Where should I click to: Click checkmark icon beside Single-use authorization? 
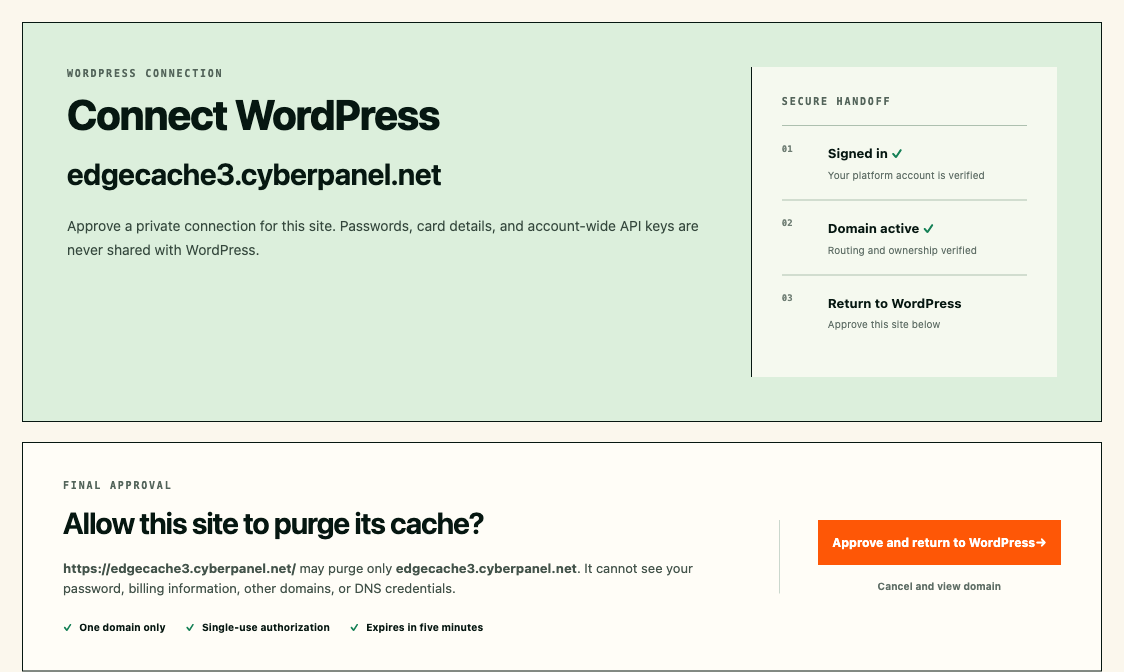[x=190, y=628]
